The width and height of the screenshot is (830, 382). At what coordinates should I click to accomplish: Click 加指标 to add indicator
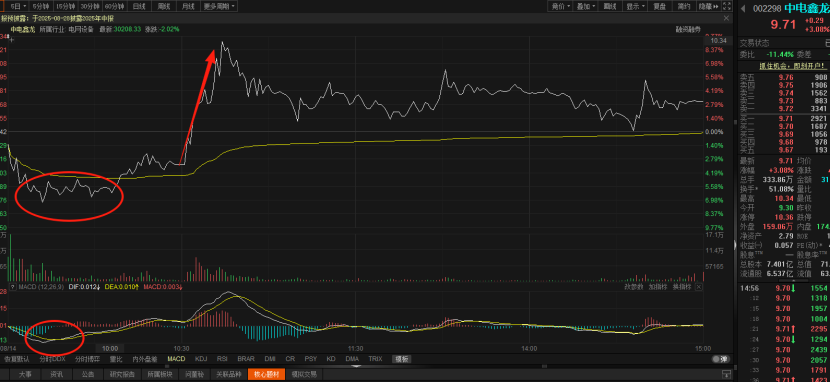657,287
